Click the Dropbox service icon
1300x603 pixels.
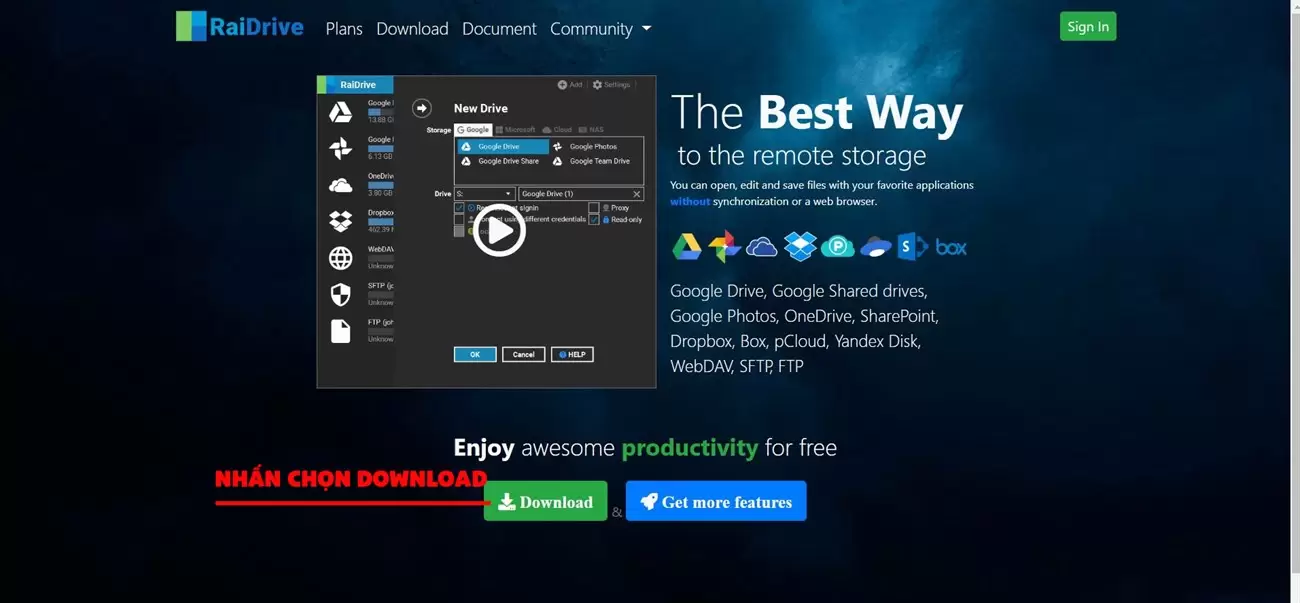pyautogui.click(x=800, y=246)
